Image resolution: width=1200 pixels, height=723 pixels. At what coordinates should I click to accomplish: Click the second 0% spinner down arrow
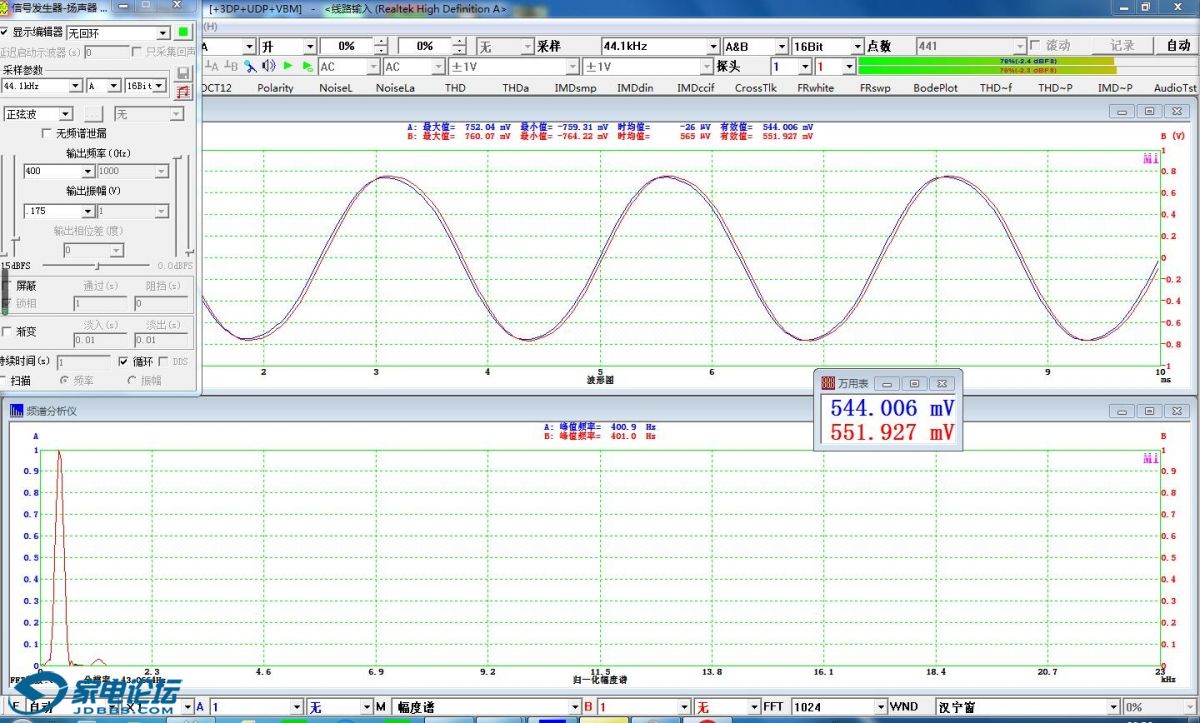(x=458, y=51)
